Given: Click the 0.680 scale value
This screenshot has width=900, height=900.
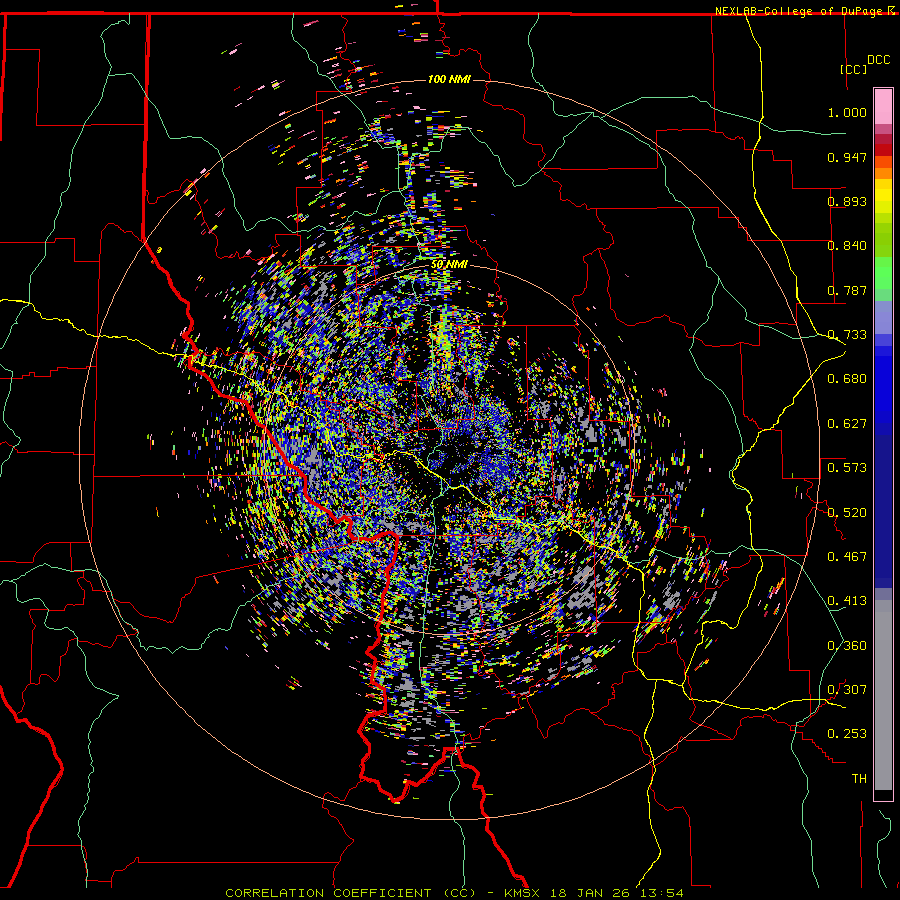Looking at the screenshot, I should [847, 379].
